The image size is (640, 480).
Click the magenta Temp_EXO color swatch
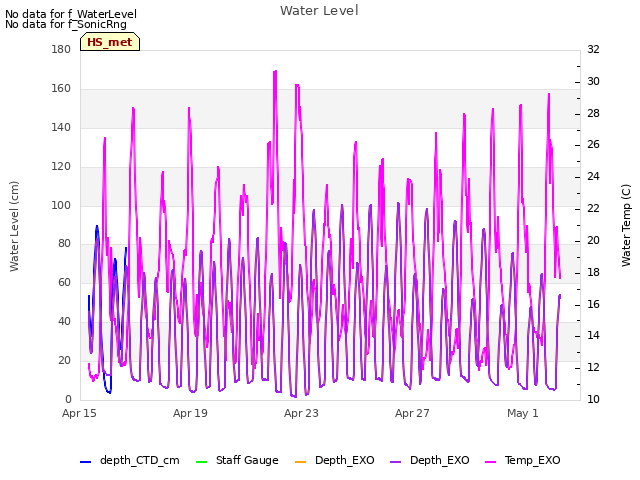pos(490,462)
